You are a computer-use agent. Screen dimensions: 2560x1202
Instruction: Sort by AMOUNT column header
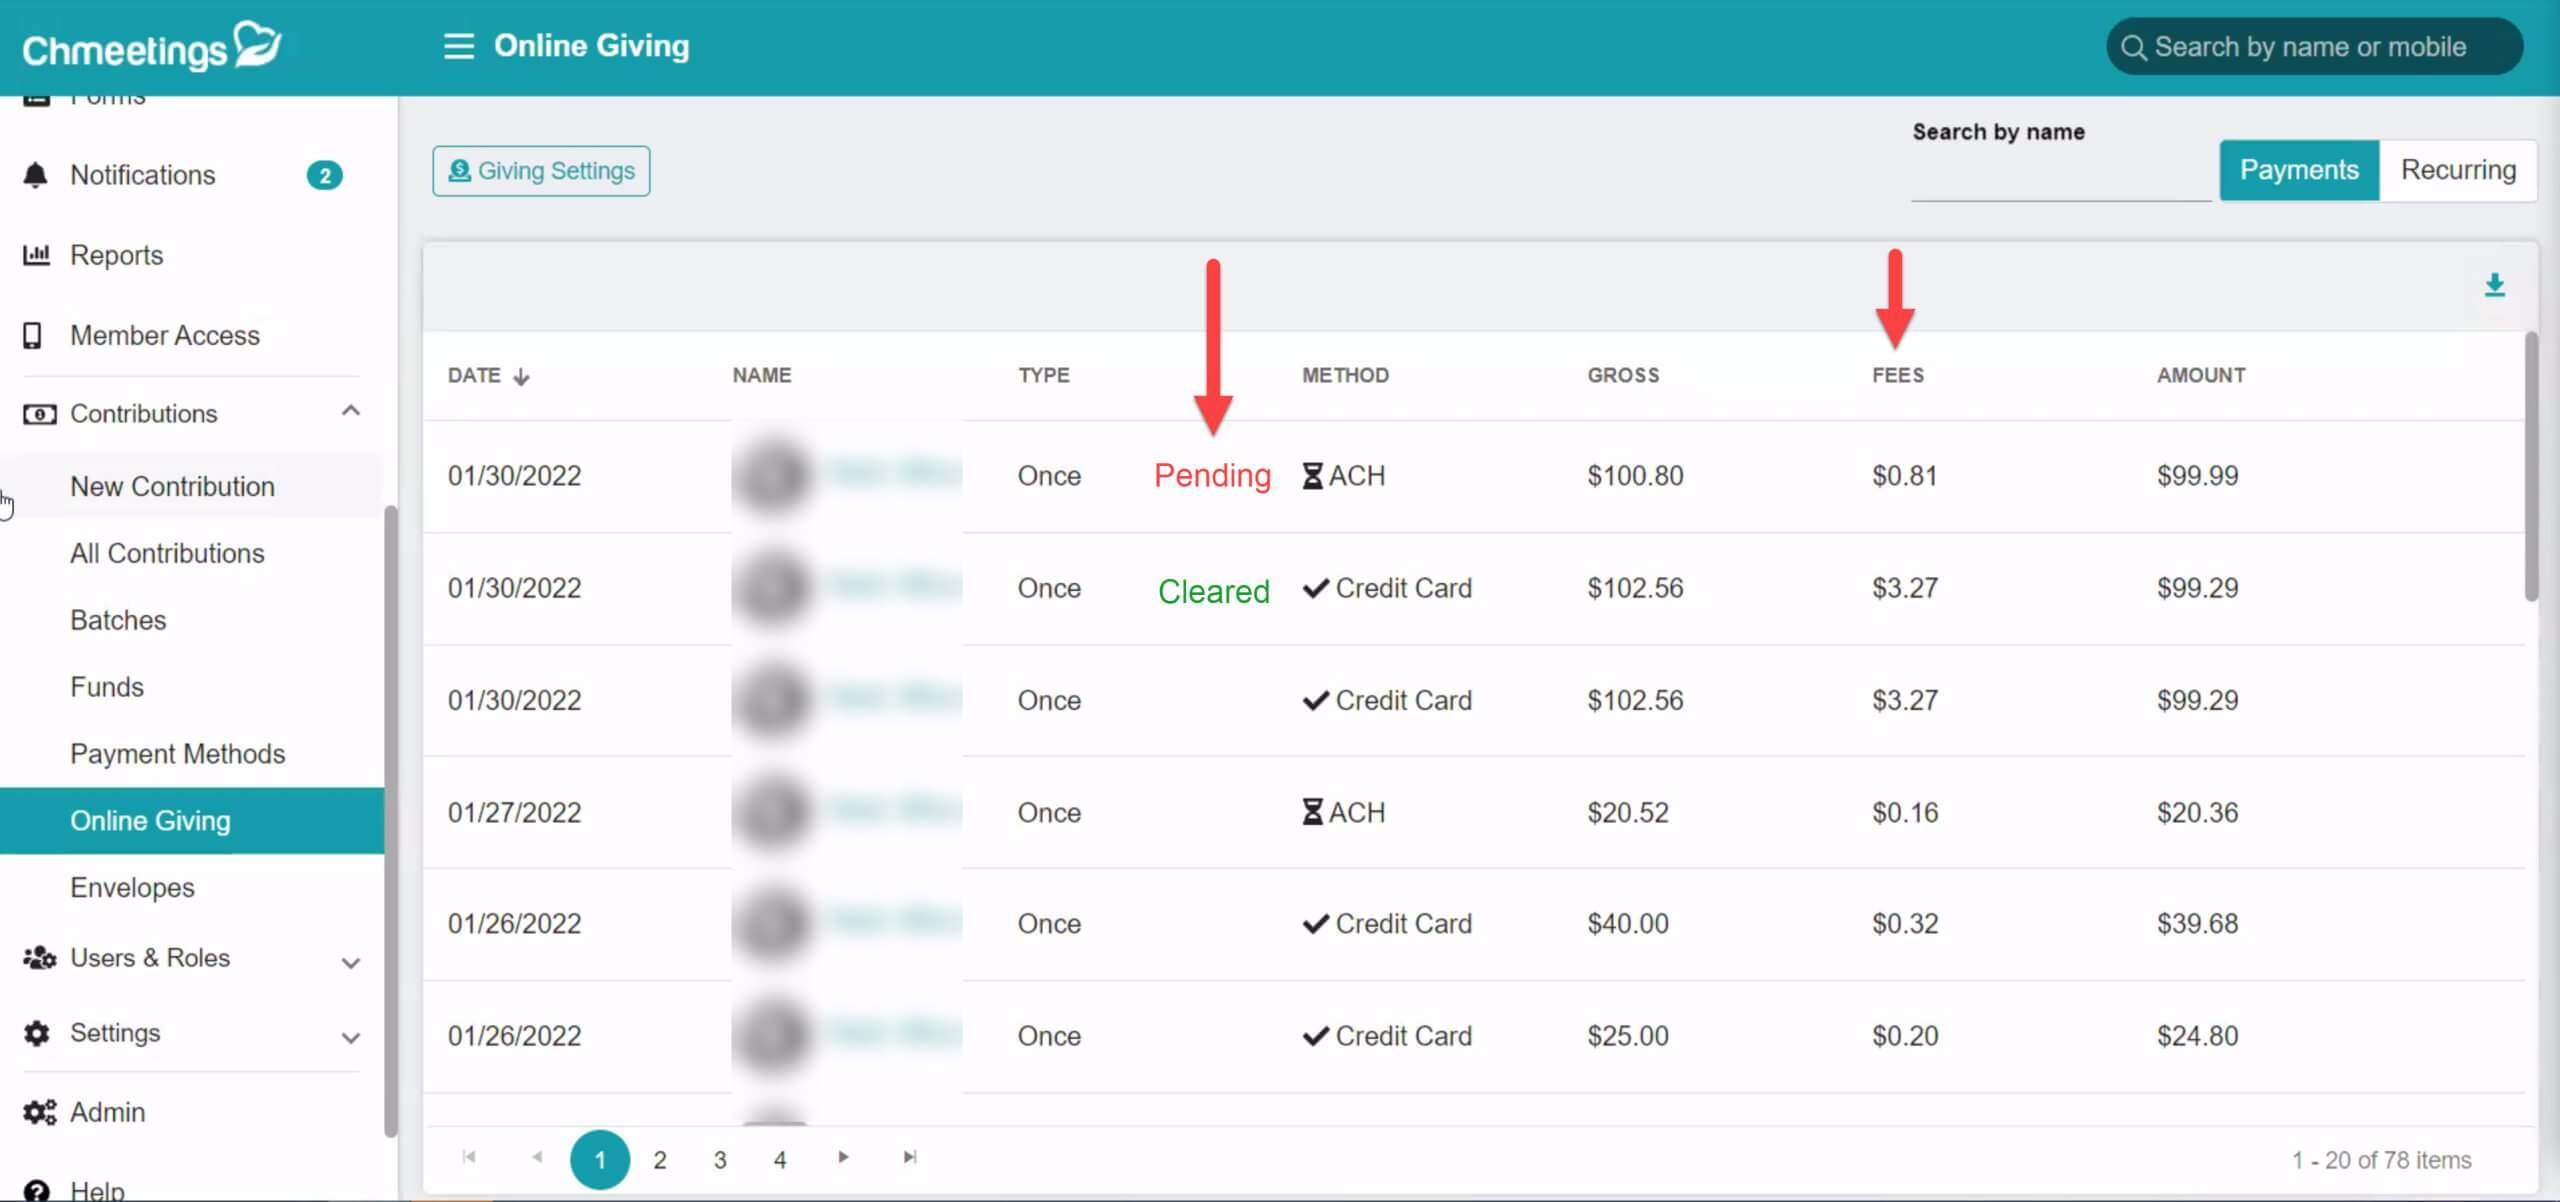coord(2201,375)
